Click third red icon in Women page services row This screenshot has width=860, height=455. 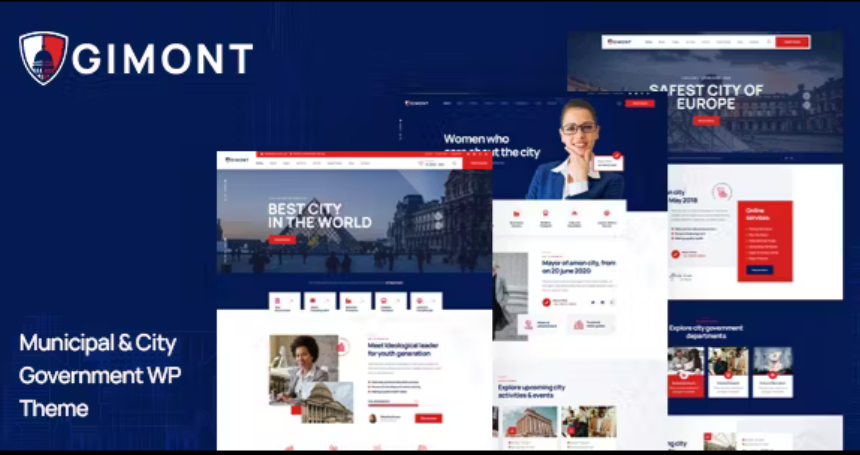(574, 213)
